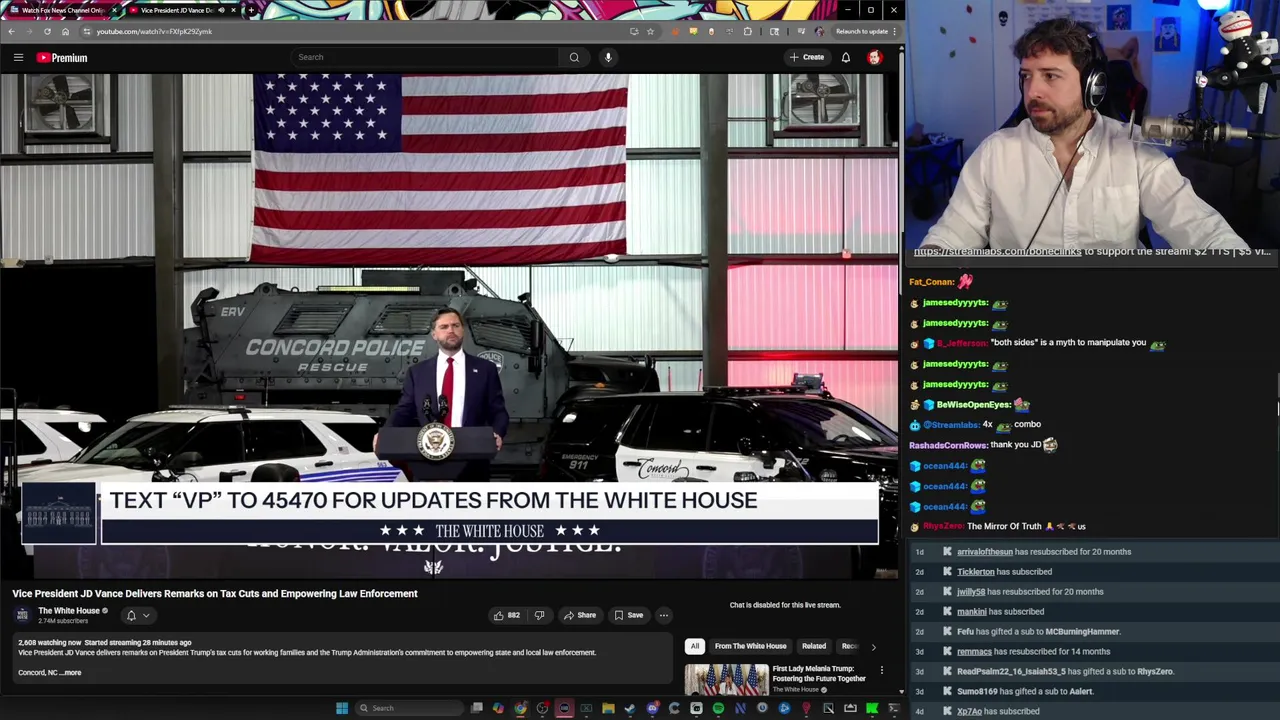Select the Related filter chip
1280x720 pixels.
click(x=814, y=646)
